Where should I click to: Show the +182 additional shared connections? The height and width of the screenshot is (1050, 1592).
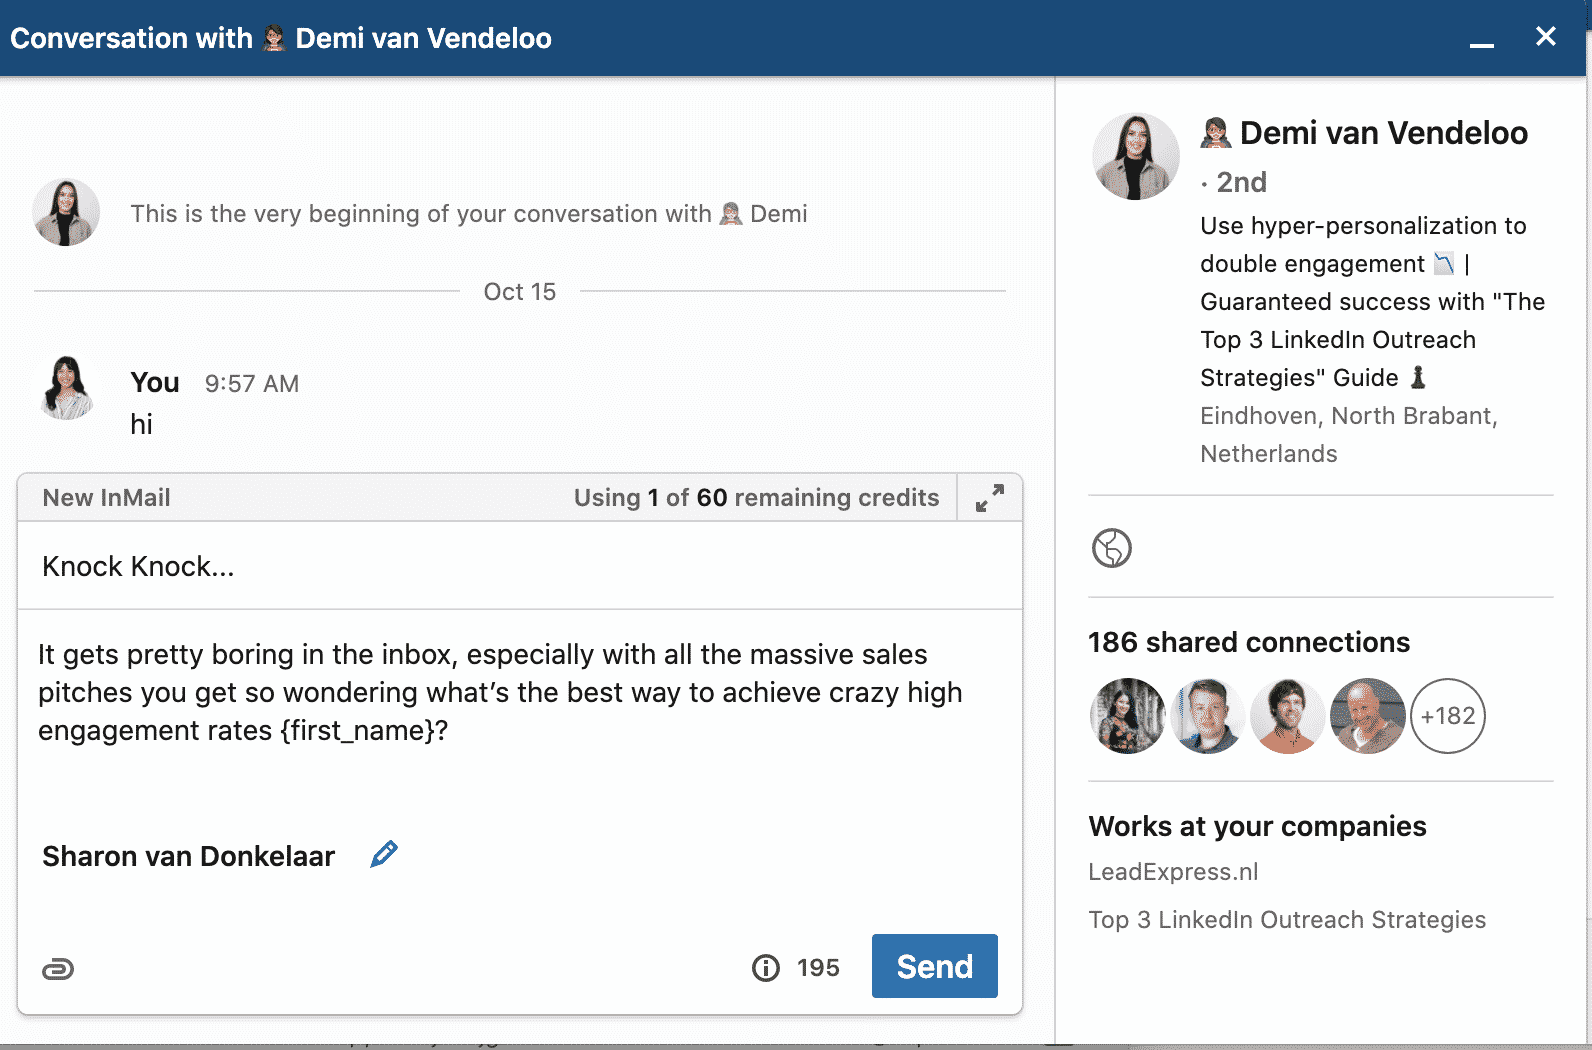point(1448,716)
